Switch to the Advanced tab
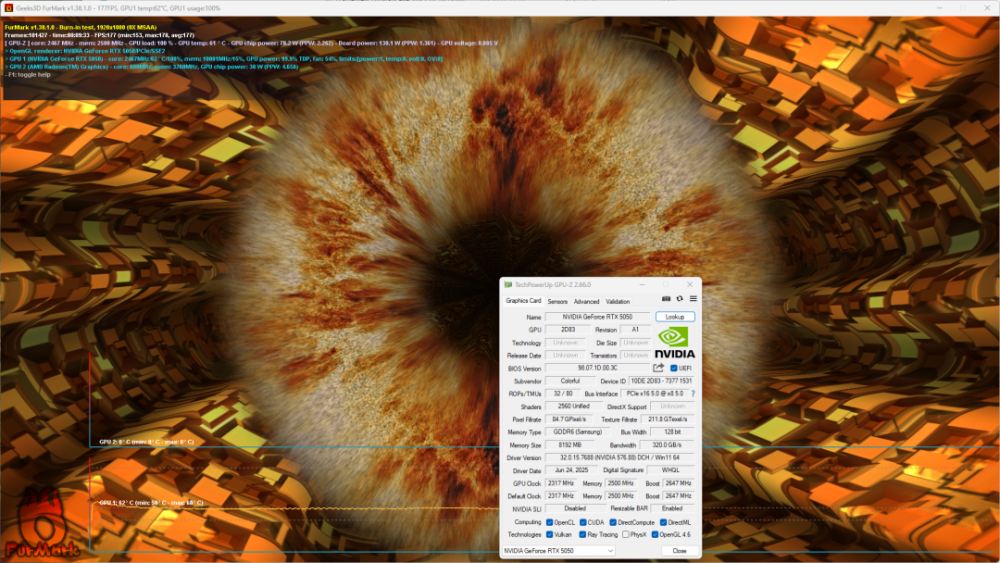The height and width of the screenshot is (563, 1000). [586, 302]
